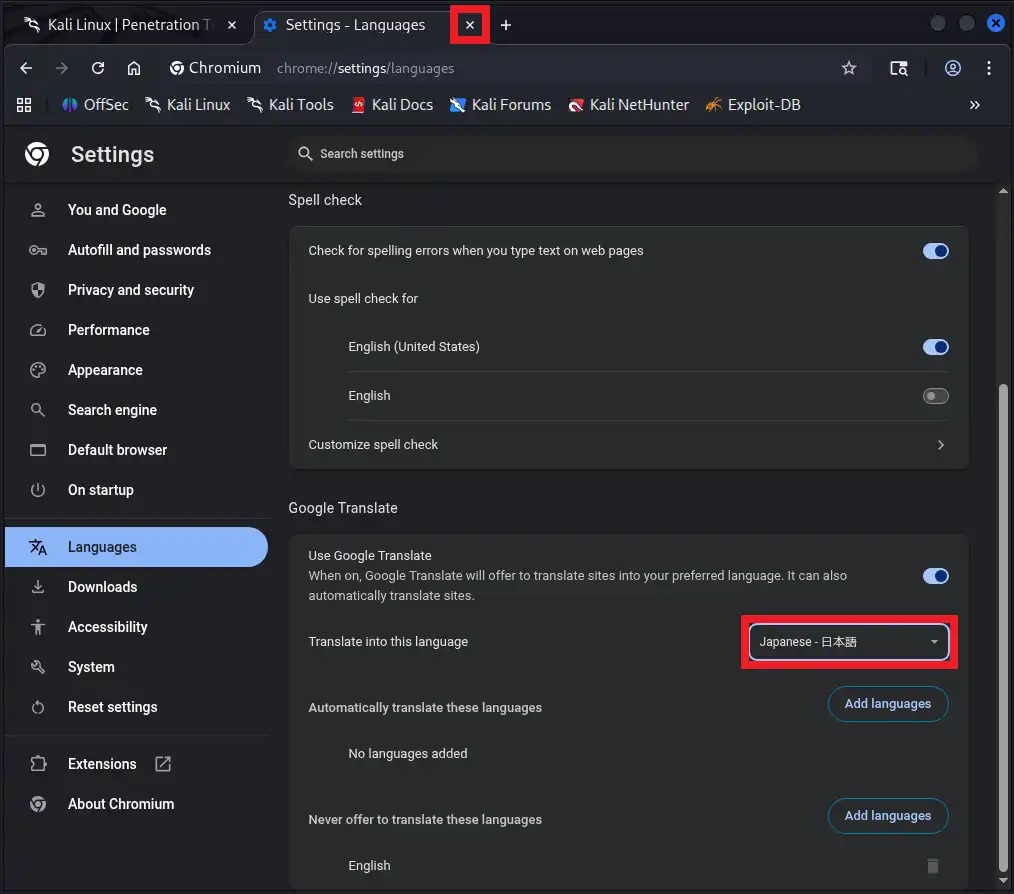Viewport: 1014px width, 894px height.
Task: Reload the page with the refresh icon
Action: coord(98,68)
